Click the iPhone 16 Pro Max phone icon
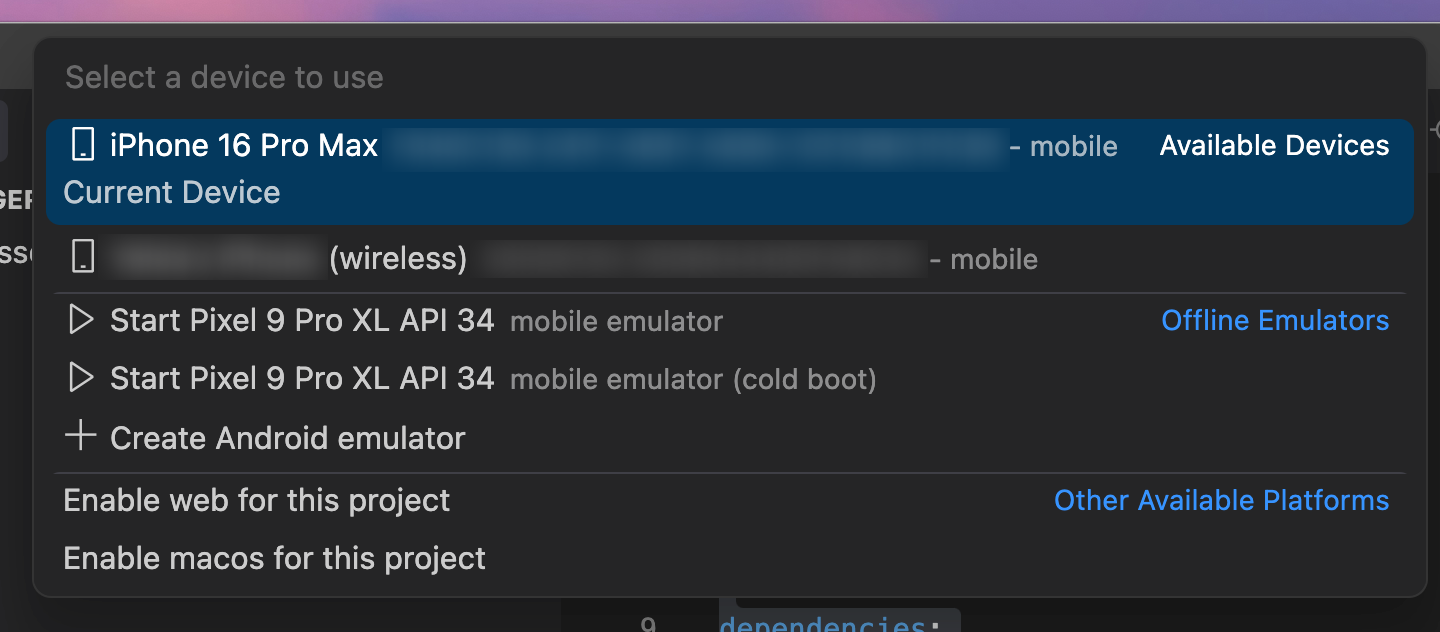This screenshot has width=1440, height=632. pos(83,145)
